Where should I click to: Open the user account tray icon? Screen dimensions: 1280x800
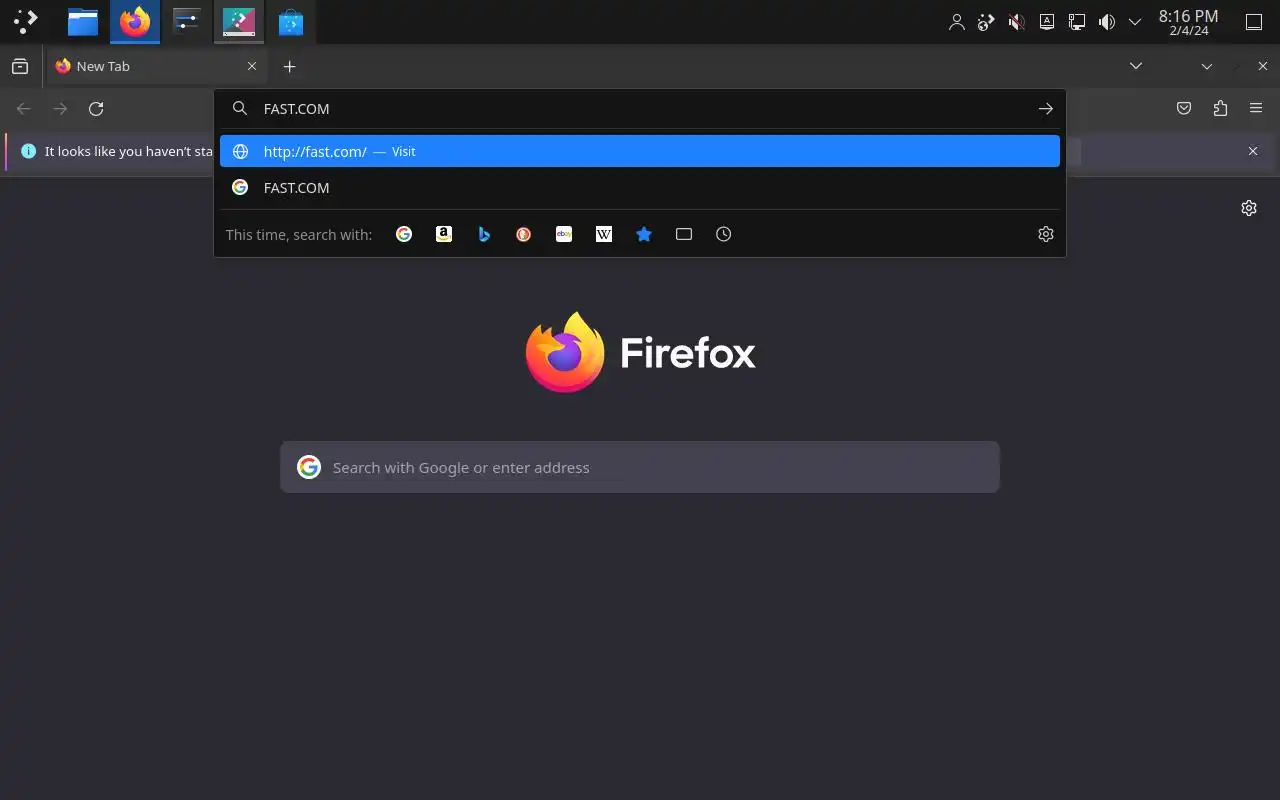[x=957, y=22]
